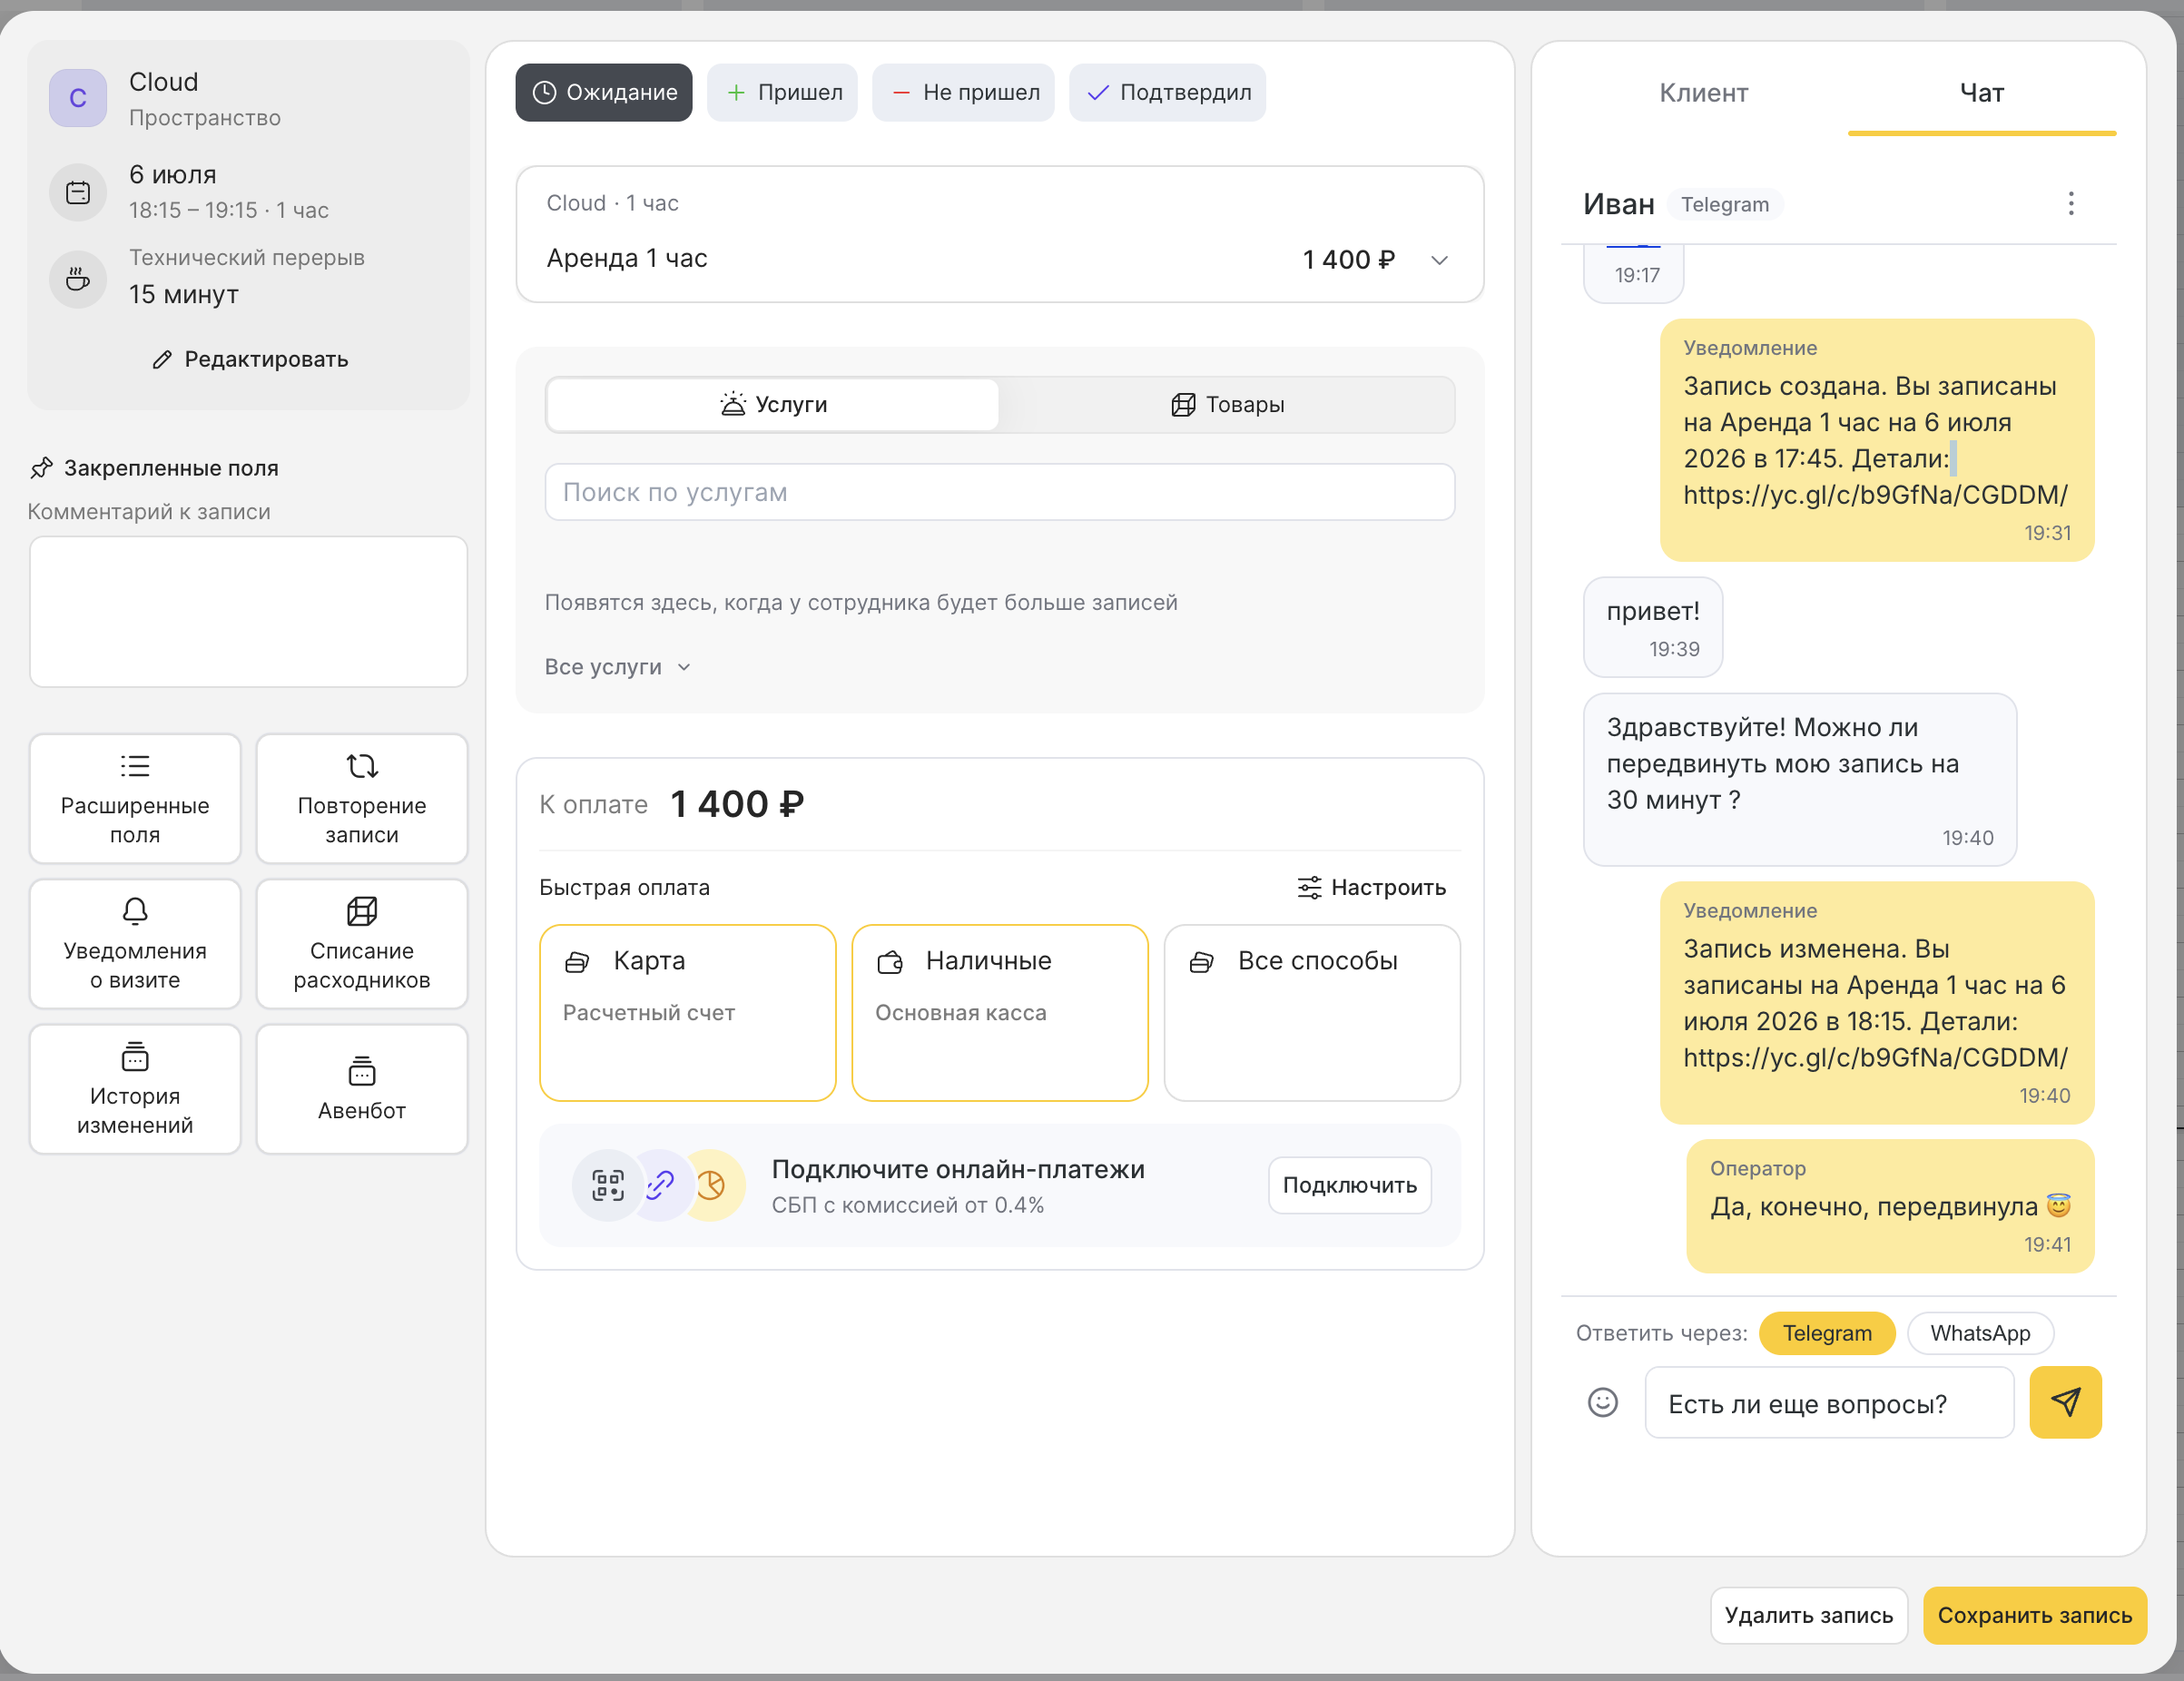Click the icon in Все способы tile

pos(1202,962)
